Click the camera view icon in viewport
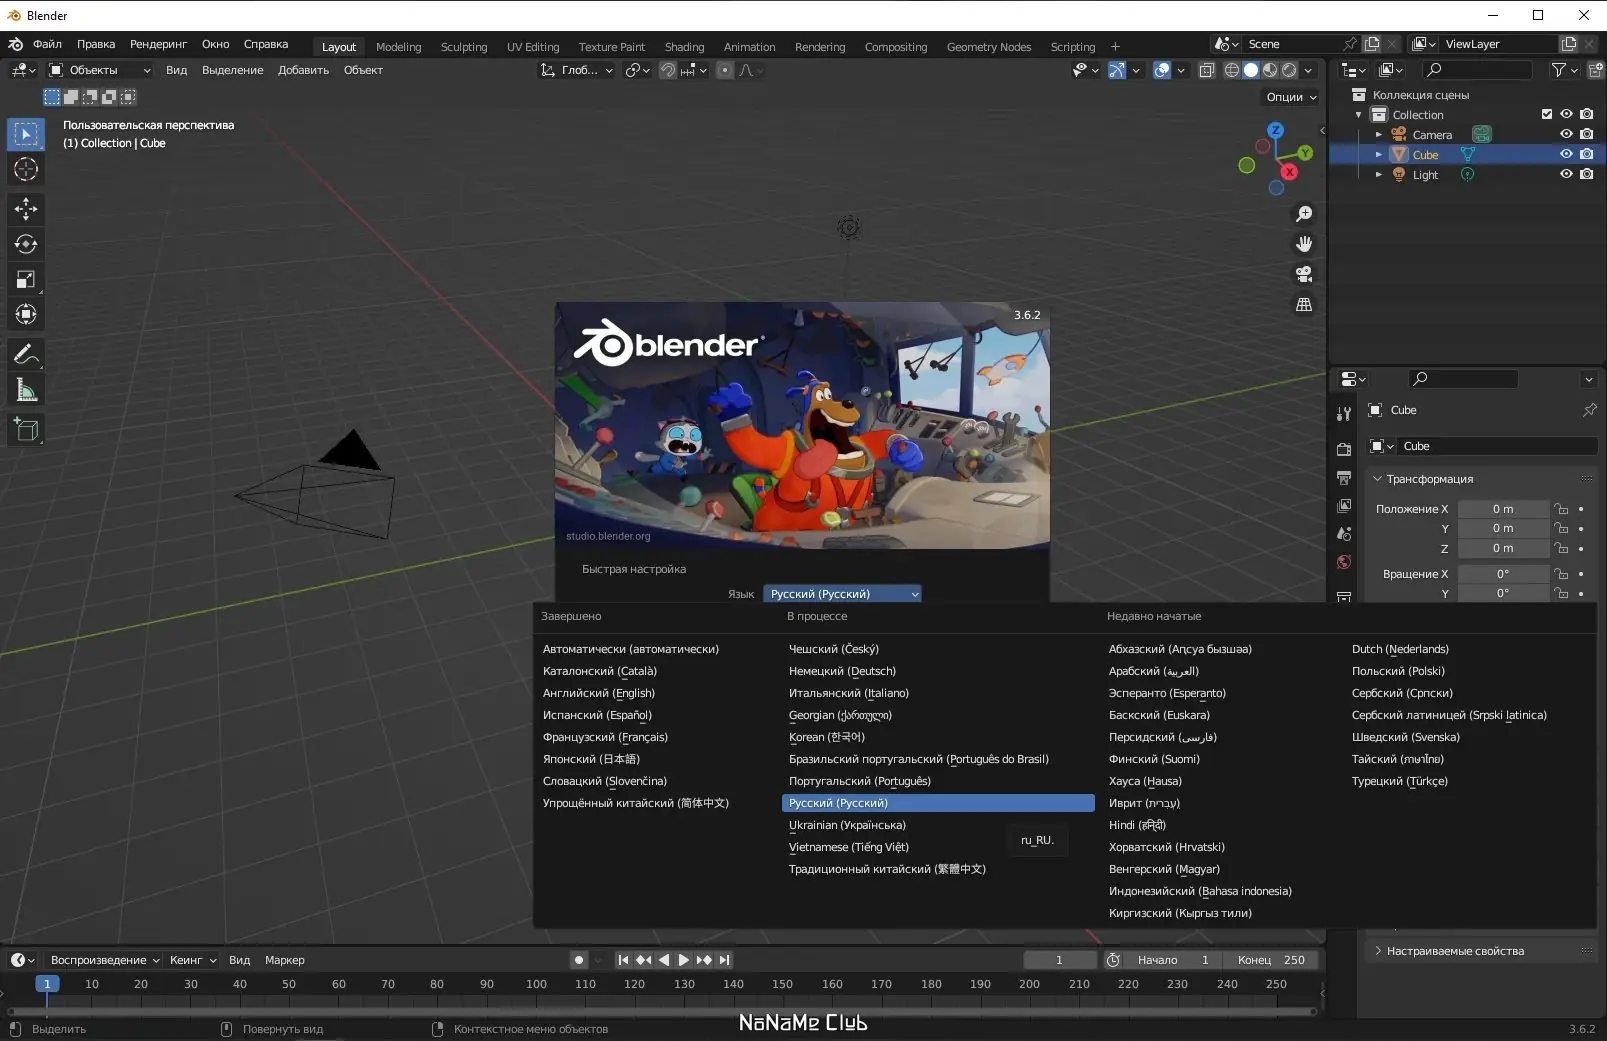Screen dimensions: 1607x1041 pos(1304,274)
